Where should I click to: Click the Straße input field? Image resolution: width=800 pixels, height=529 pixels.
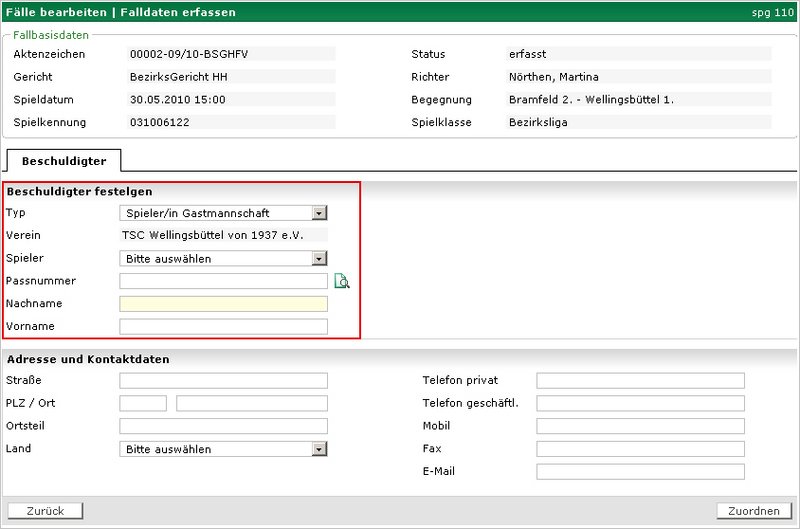(223, 381)
